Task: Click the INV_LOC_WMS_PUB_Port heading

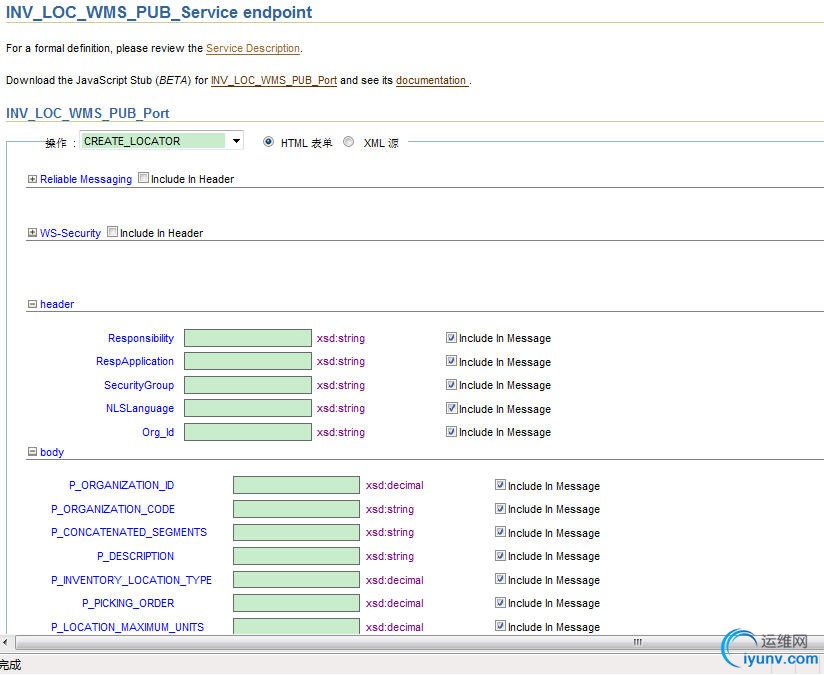Action: pyautogui.click(x=88, y=114)
